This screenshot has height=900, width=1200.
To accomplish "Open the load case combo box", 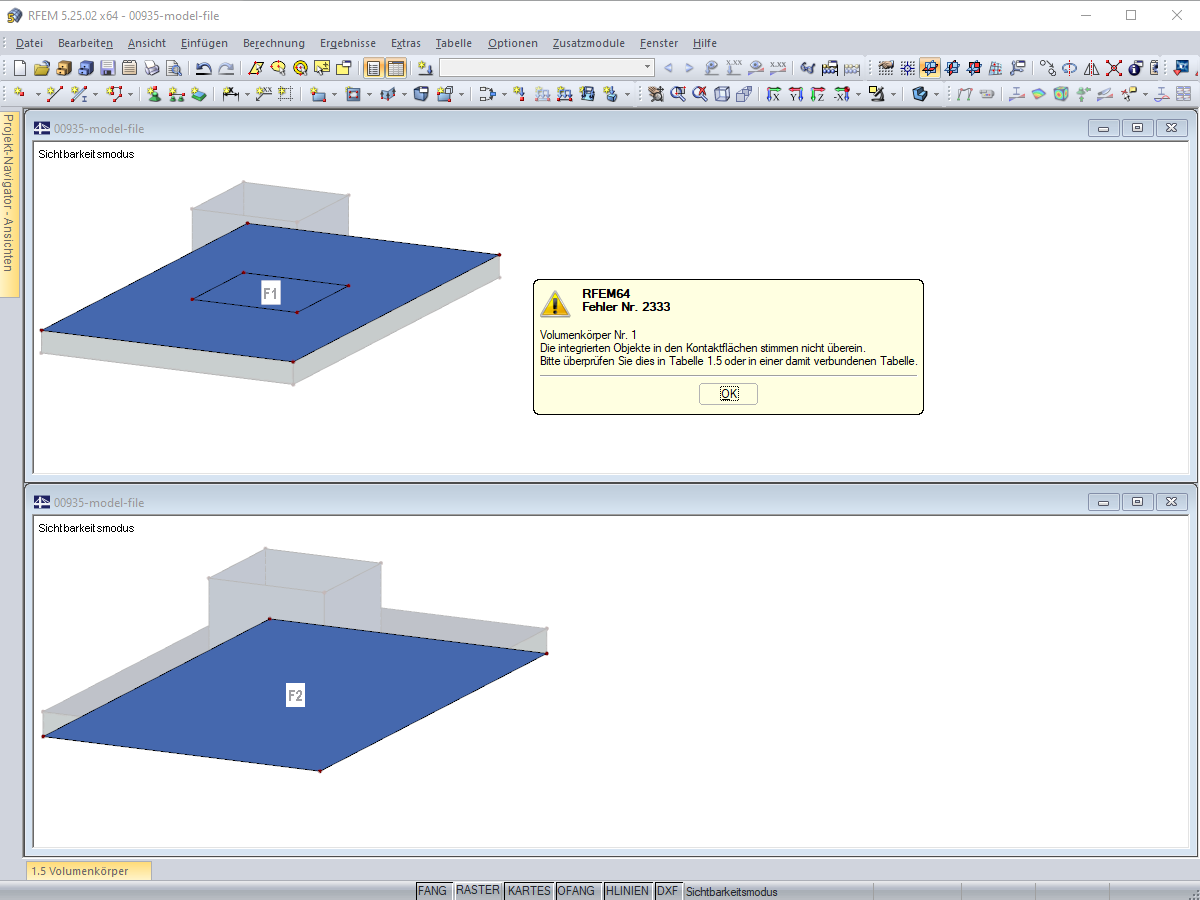I will click(x=547, y=68).
